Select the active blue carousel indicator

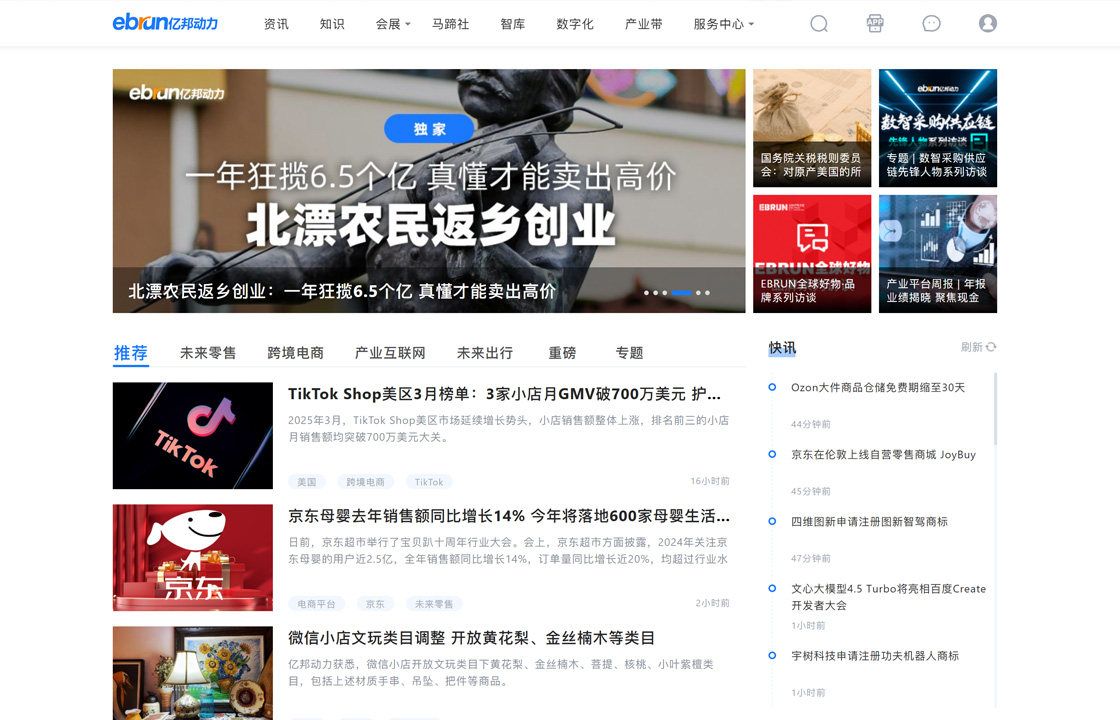click(x=681, y=293)
